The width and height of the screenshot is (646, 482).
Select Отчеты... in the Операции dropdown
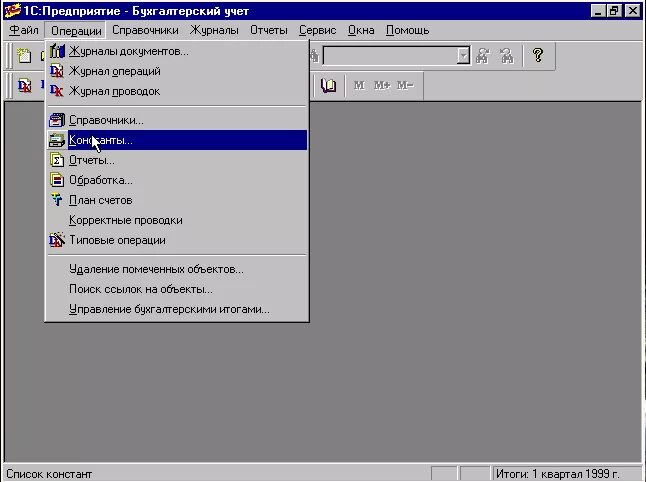(x=177, y=160)
